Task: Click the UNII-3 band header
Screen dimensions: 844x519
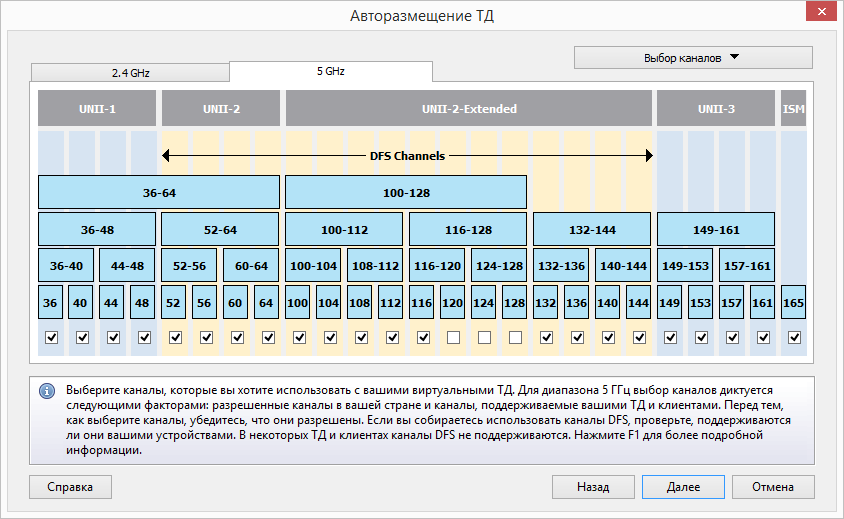Action: [716, 108]
